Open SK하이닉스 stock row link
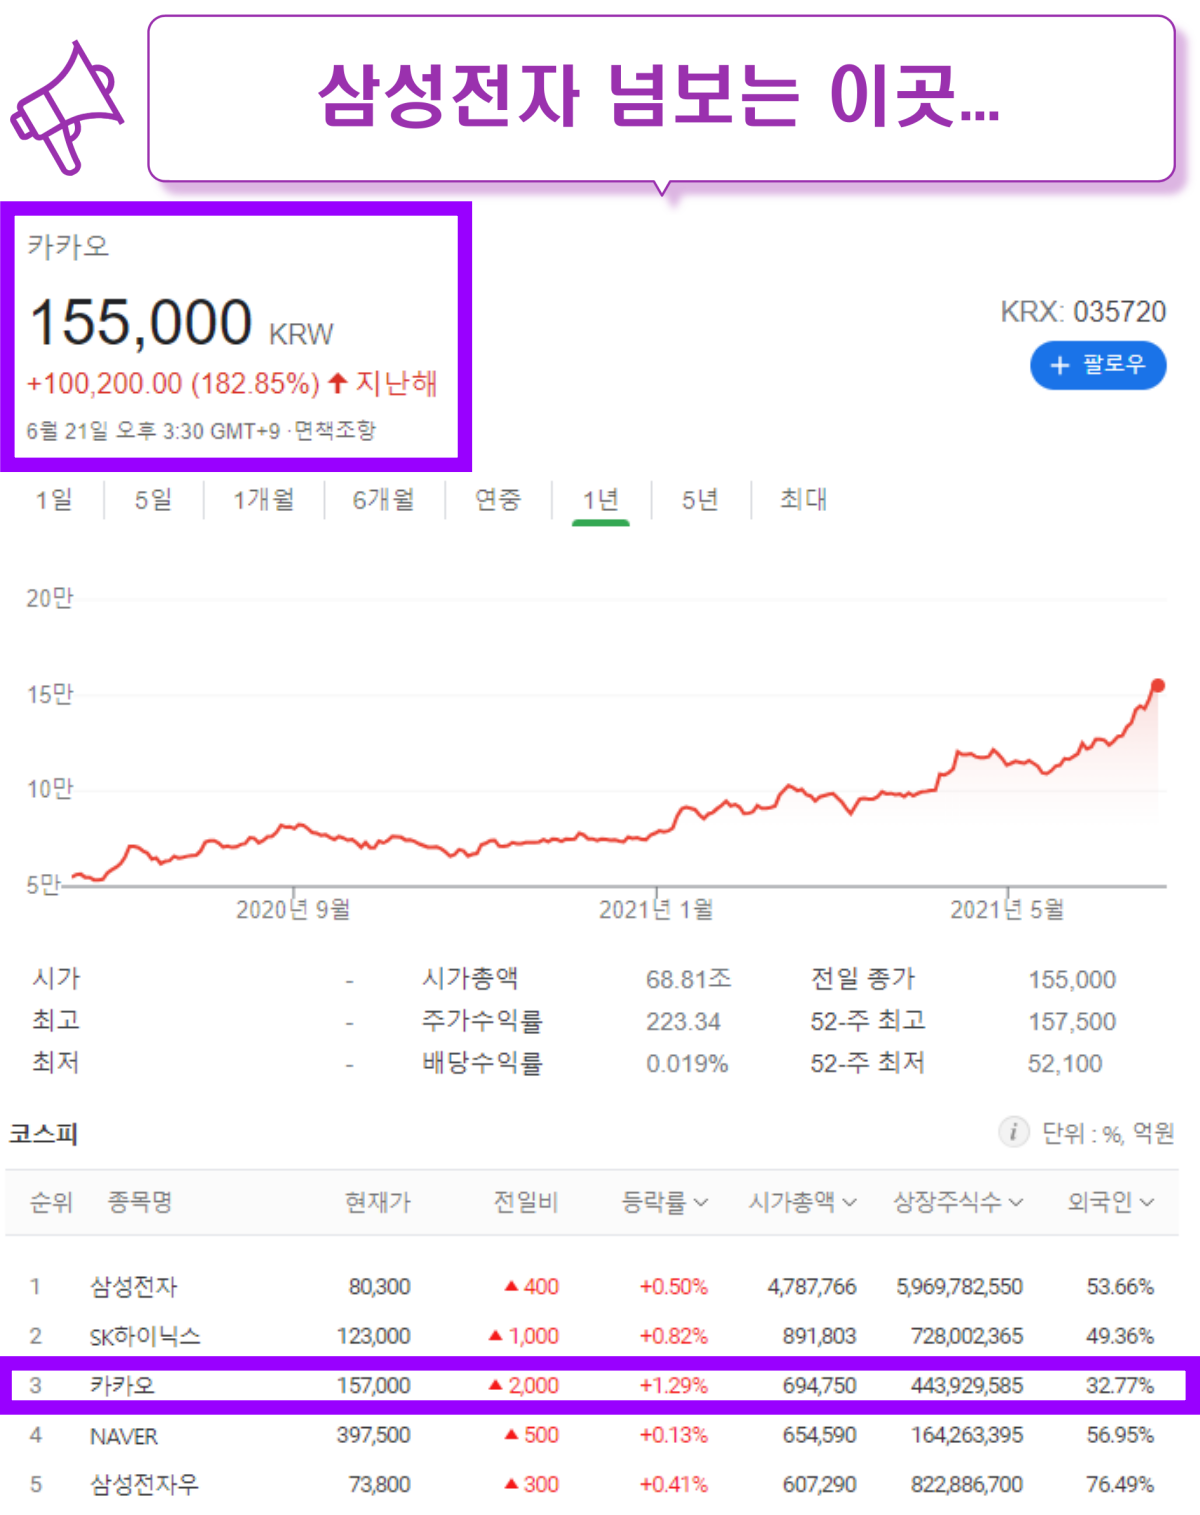This screenshot has width=1200, height=1515. coord(145,1336)
